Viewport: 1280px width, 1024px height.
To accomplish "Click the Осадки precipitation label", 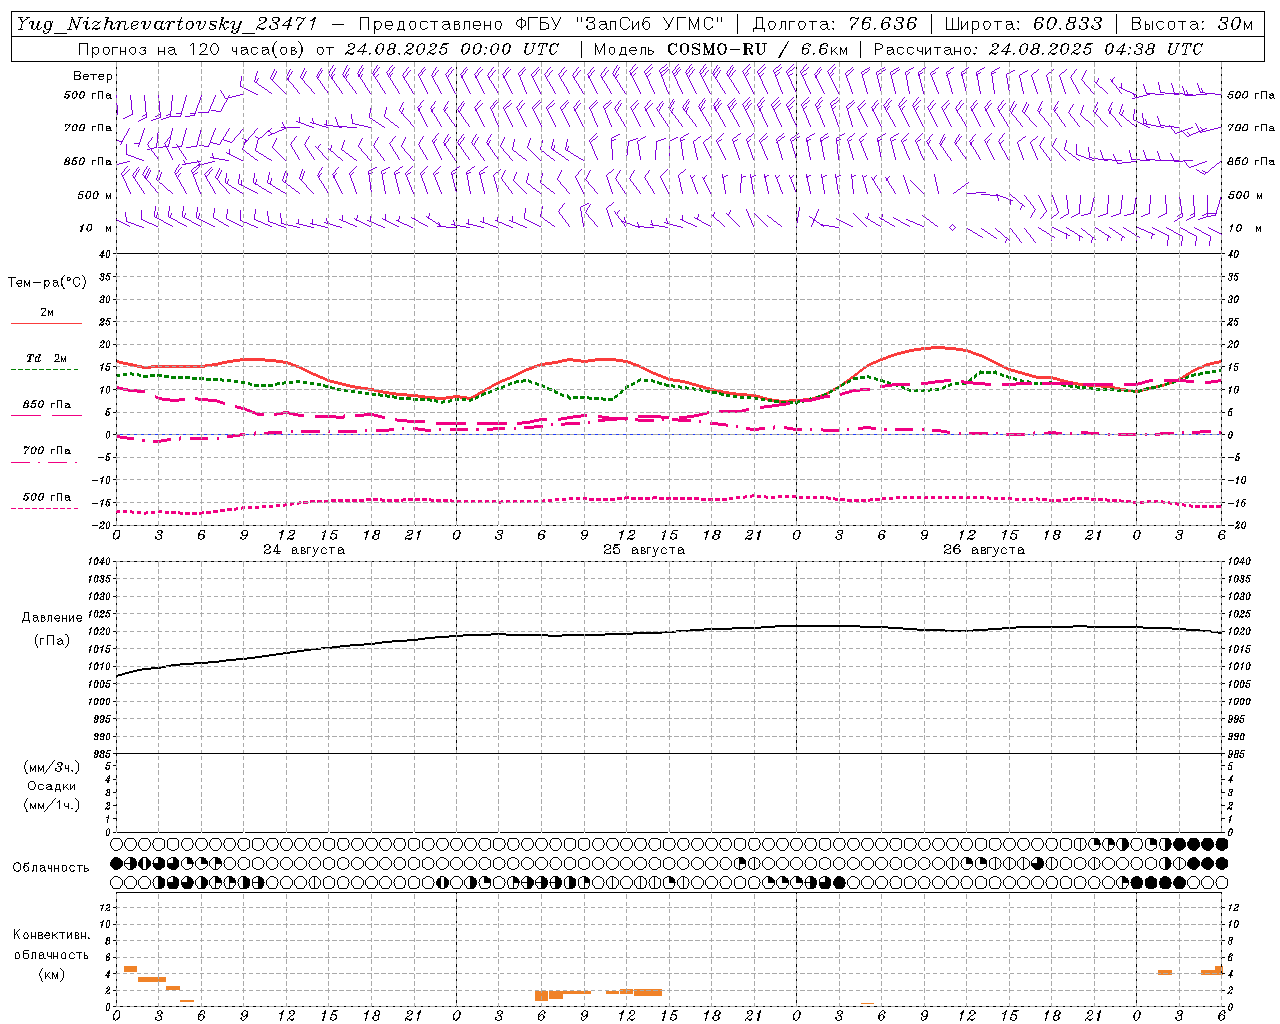I will pos(52,786).
